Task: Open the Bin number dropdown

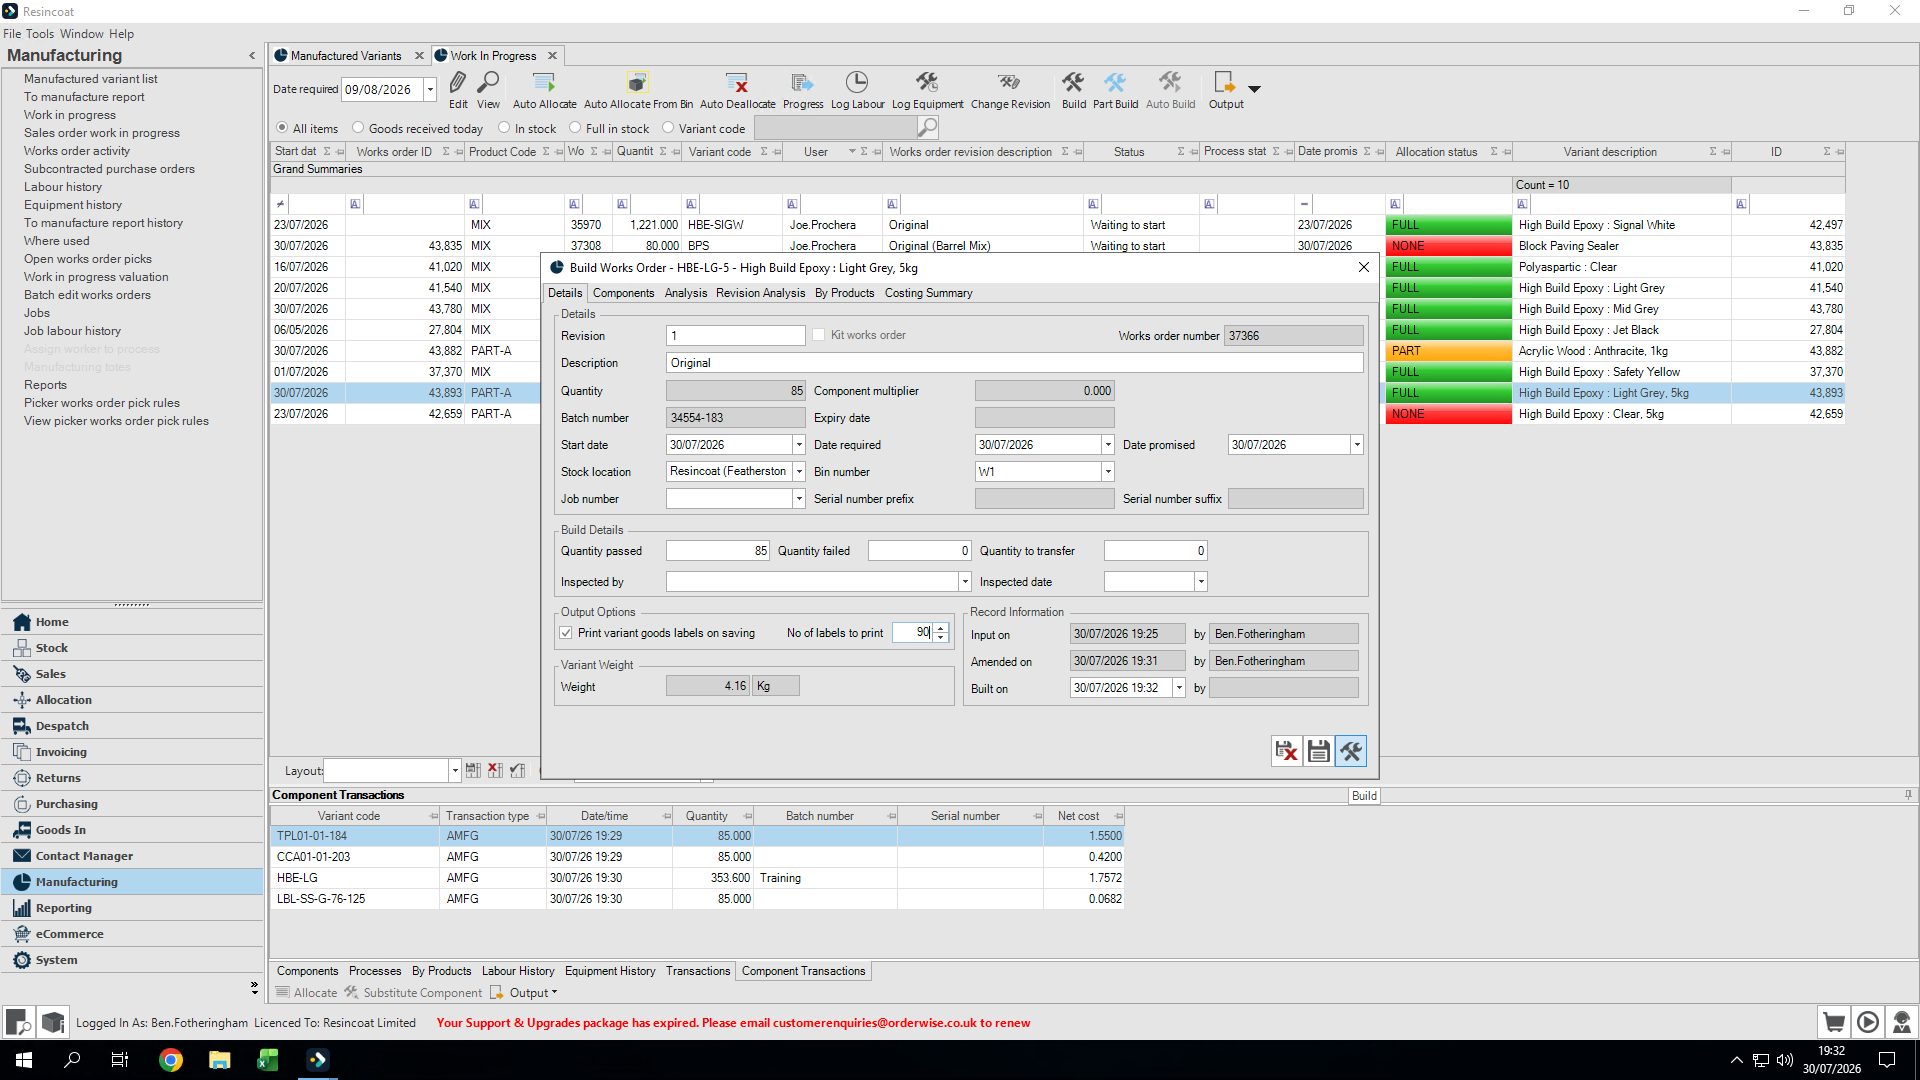Action: click(x=1108, y=471)
